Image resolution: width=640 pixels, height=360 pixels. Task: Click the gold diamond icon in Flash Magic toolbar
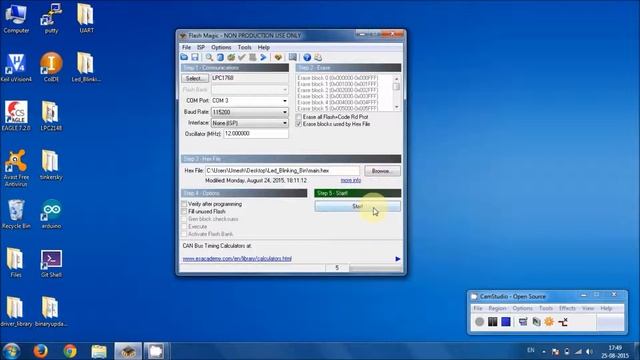pos(278,58)
